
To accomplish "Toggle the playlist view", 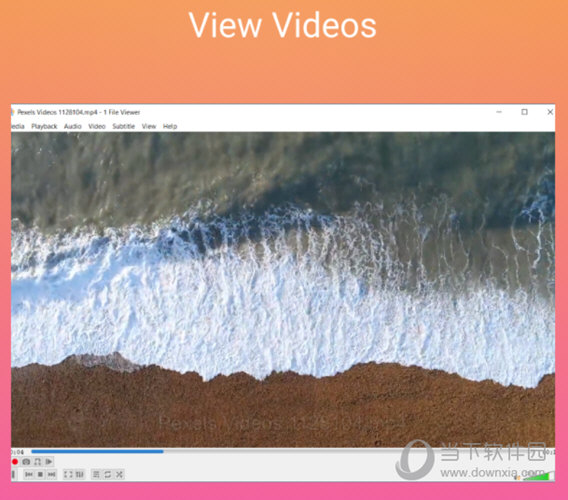I will (x=96, y=474).
